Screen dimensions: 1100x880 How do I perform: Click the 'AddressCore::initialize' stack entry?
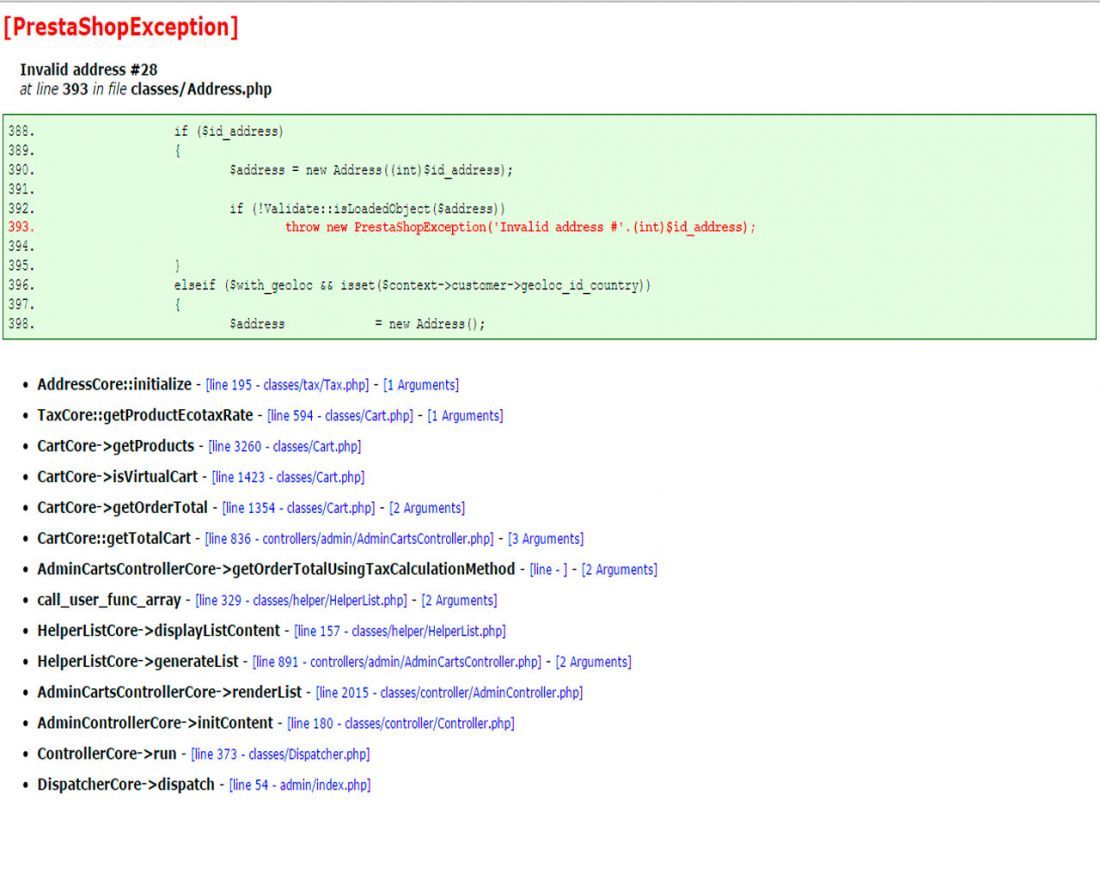coord(114,385)
